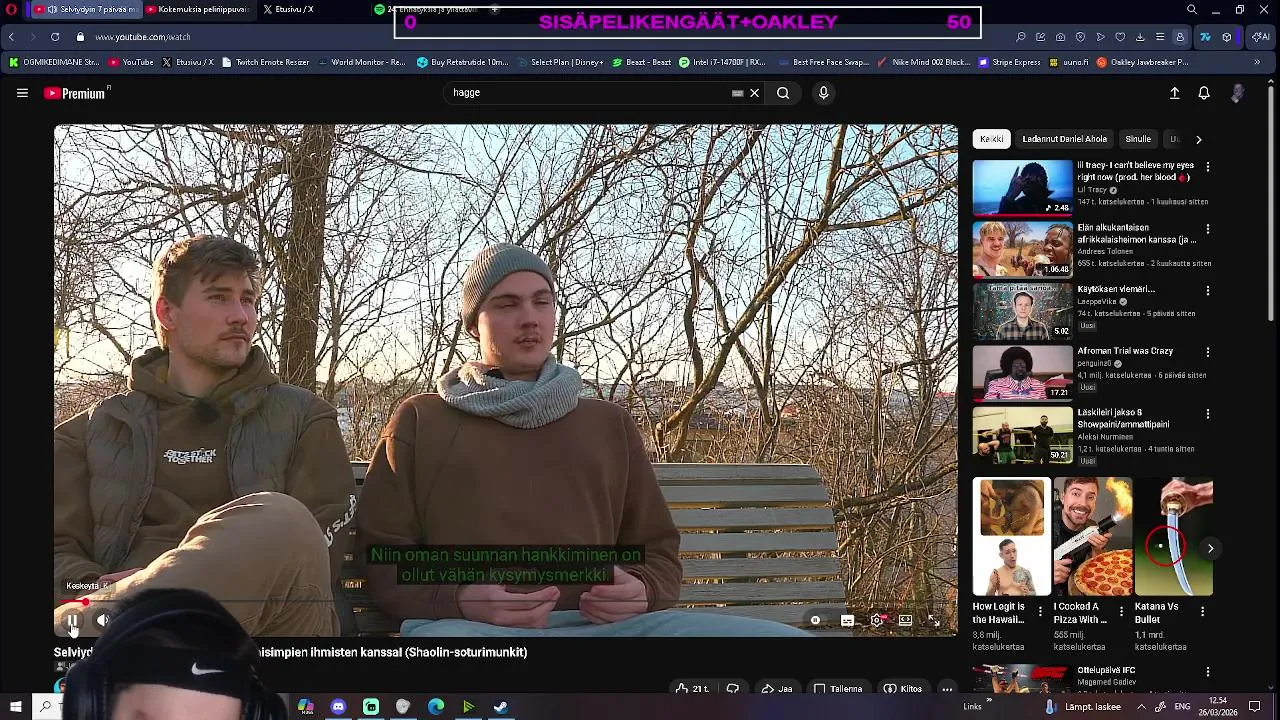
Task: Open Microsoft Edge from the taskbar
Action: click(x=436, y=707)
